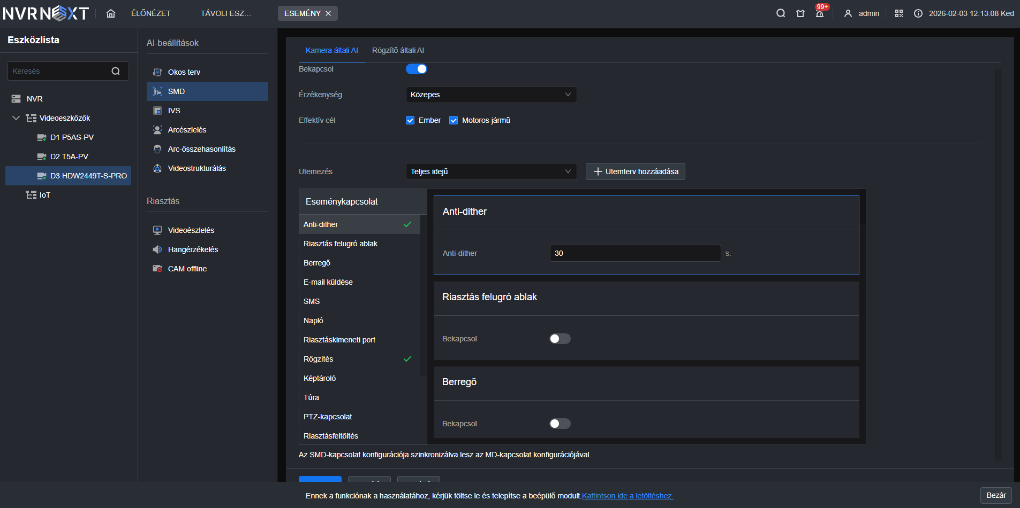The width and height of the screenshot is (1020, 508).
Task: Go to the home screen icon
Action: (111, 13)
